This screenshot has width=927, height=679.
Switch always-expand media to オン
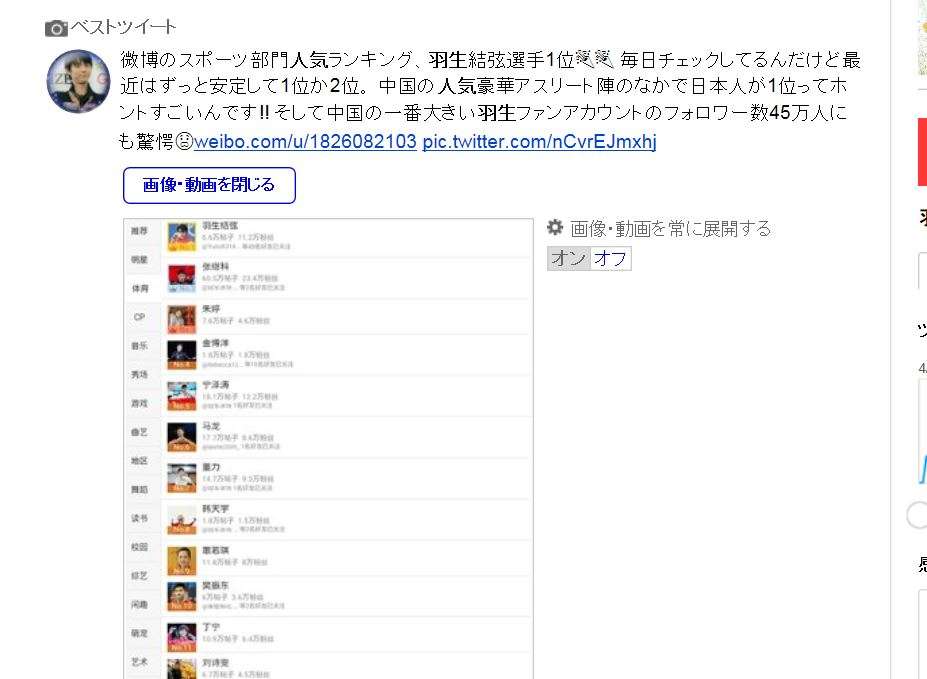[x=569, y=258]
